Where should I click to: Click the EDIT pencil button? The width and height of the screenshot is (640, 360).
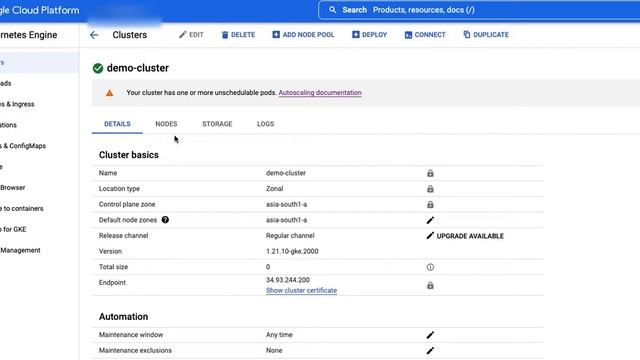[x=191, y=35]
